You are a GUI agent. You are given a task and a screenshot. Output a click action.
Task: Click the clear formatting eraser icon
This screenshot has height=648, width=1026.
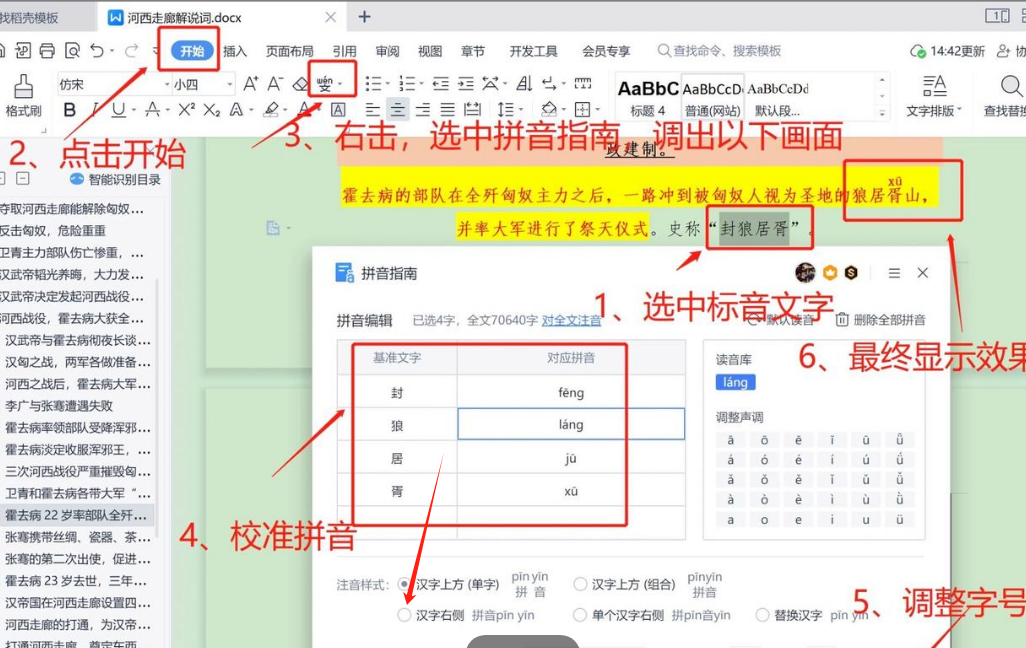point(300,84)
